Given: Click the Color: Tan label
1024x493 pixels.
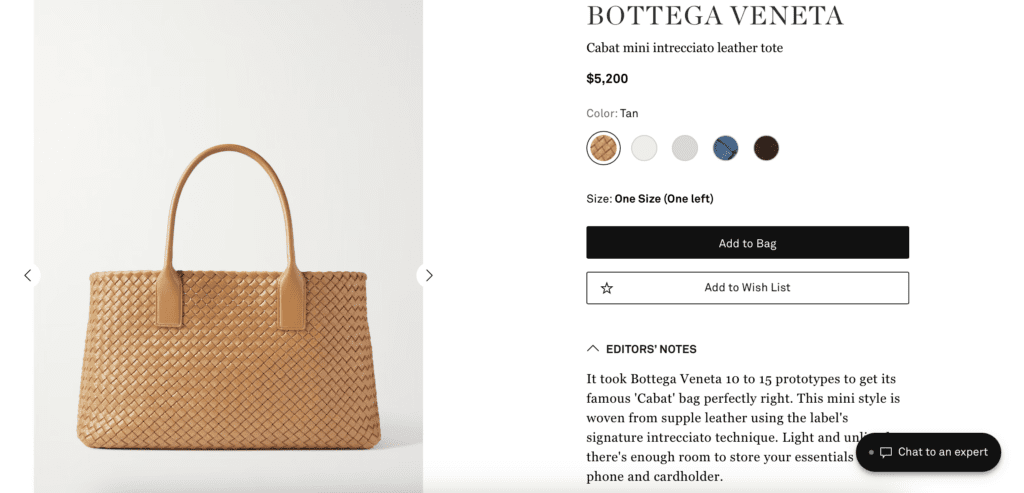Looking at the screenshot, I should [612, 114].
